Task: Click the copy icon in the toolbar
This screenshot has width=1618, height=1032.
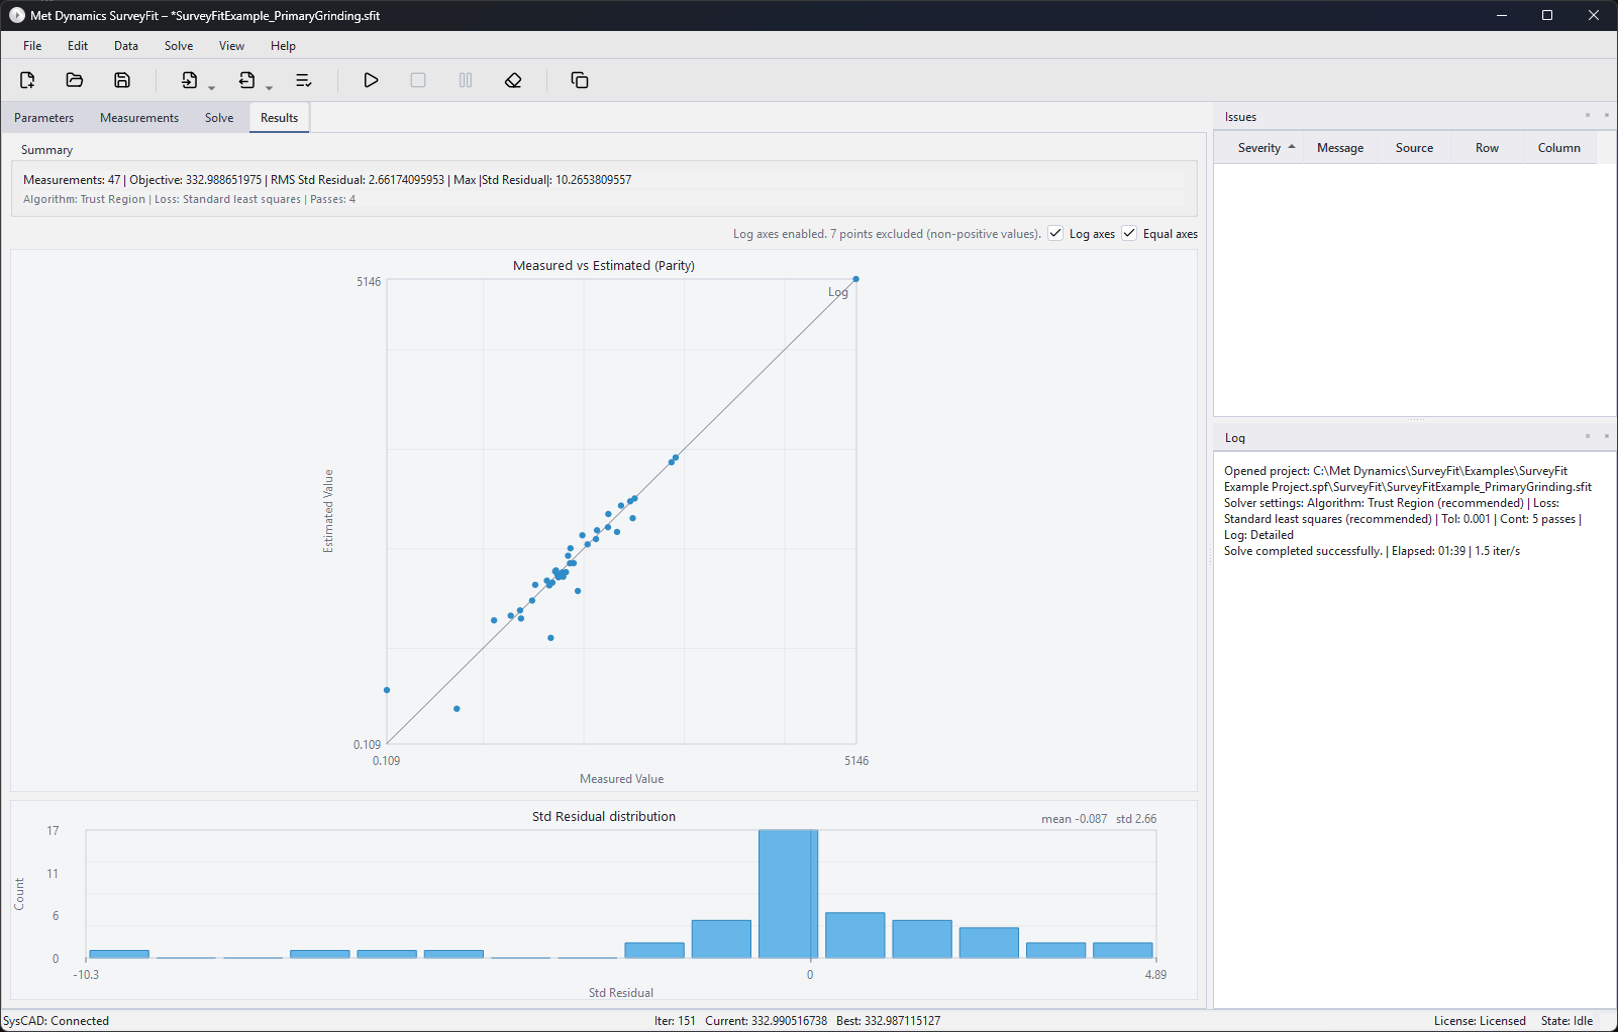Action: pos(579,80)
